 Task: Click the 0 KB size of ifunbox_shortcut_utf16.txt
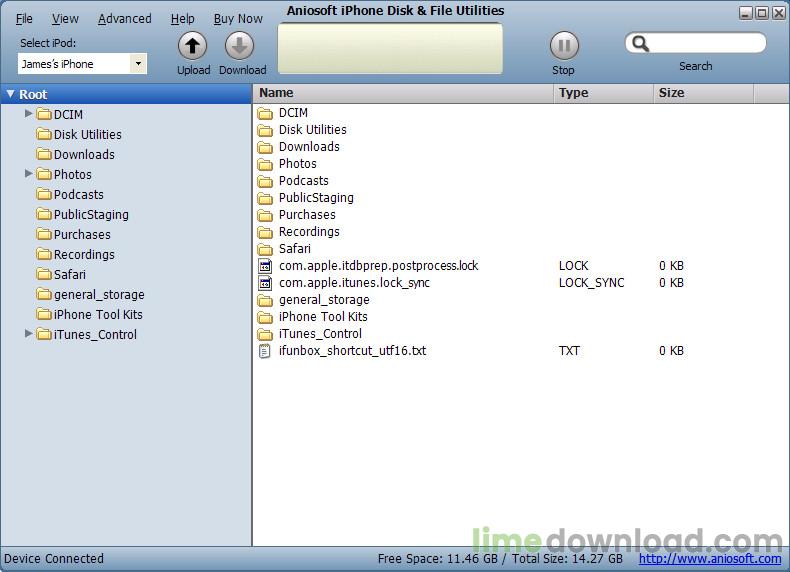tap(672, 351)
